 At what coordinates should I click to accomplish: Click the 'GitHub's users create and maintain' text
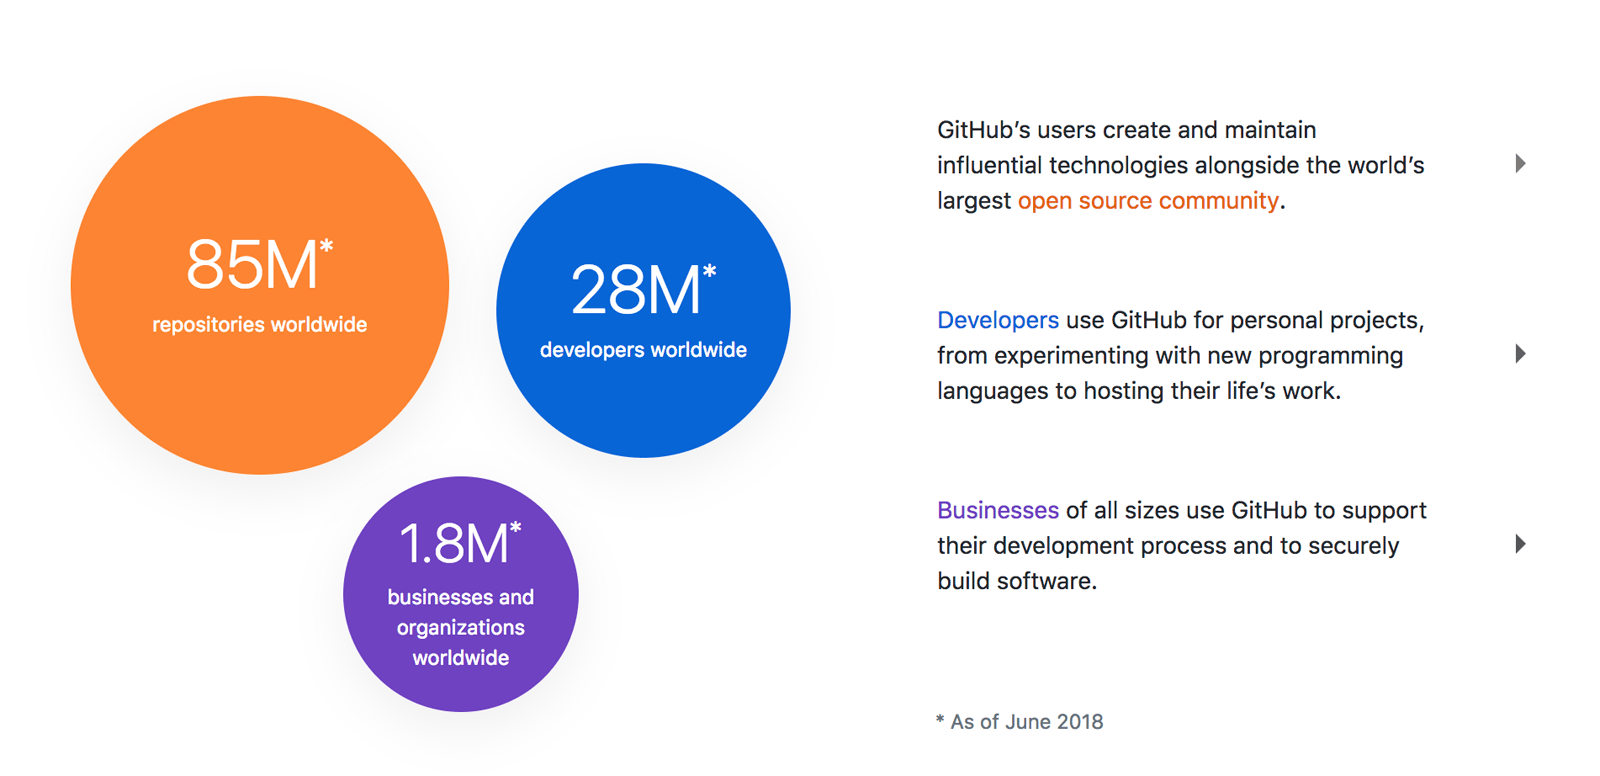pyautogui.click(x=1127, y=130)
